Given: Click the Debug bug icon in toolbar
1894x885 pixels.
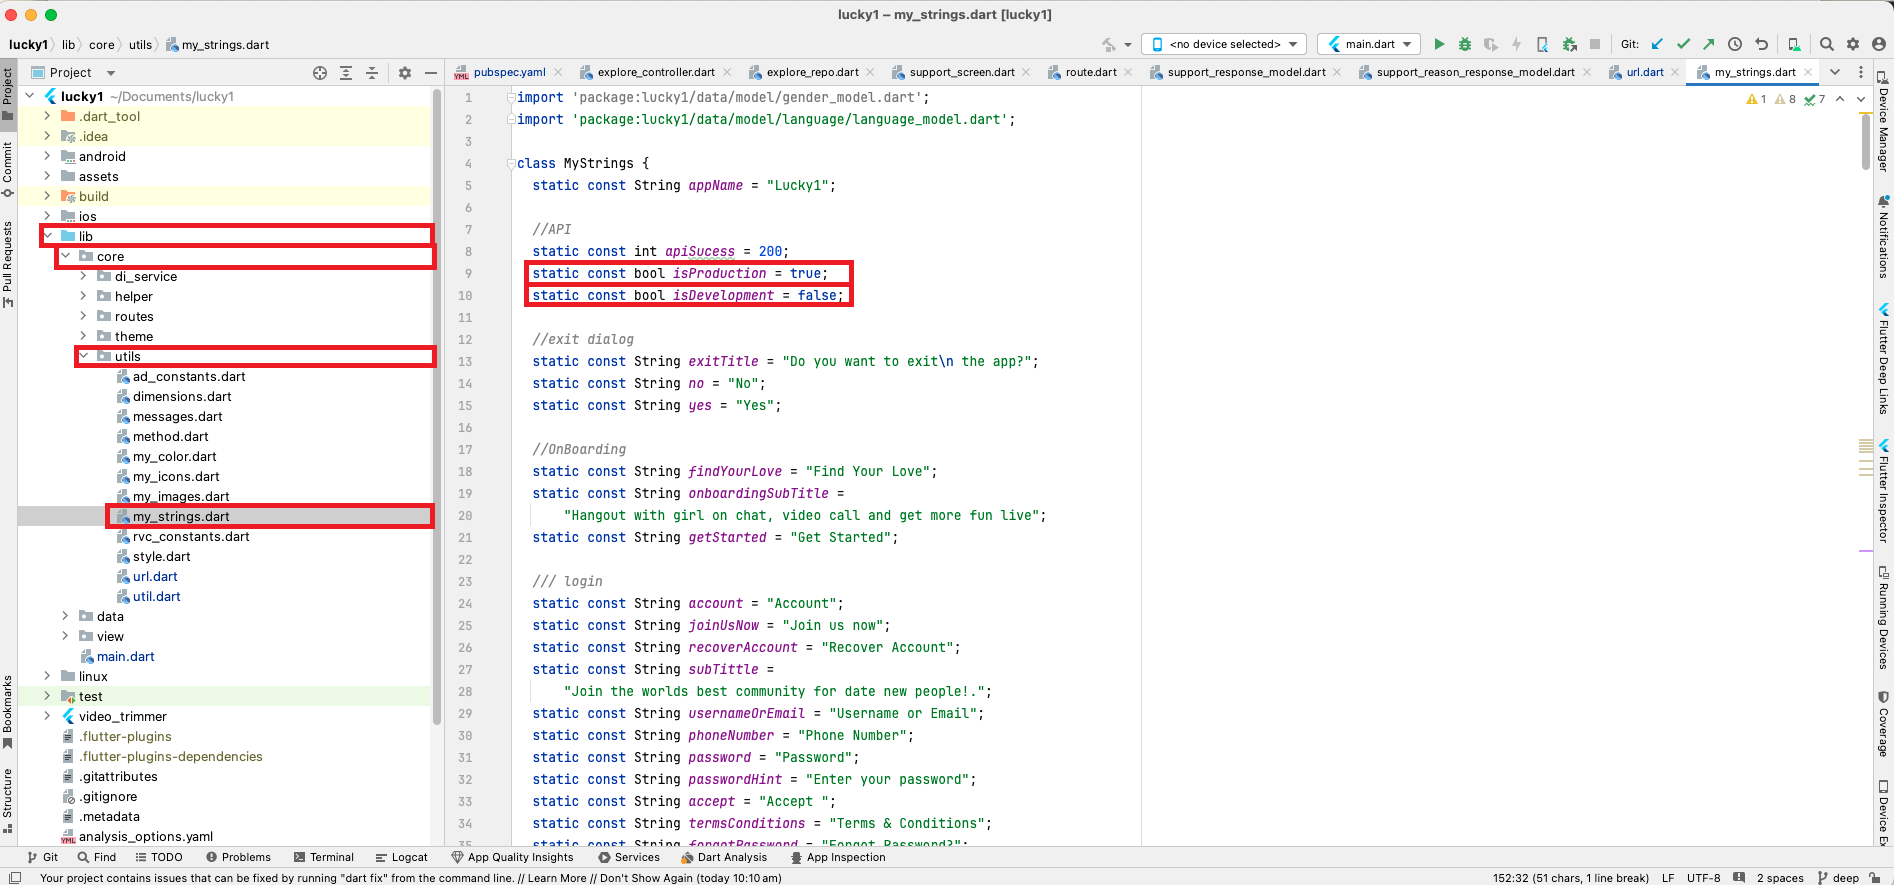Looking at the screenshot, I should pyautogui.click(x=1465, y=44).
